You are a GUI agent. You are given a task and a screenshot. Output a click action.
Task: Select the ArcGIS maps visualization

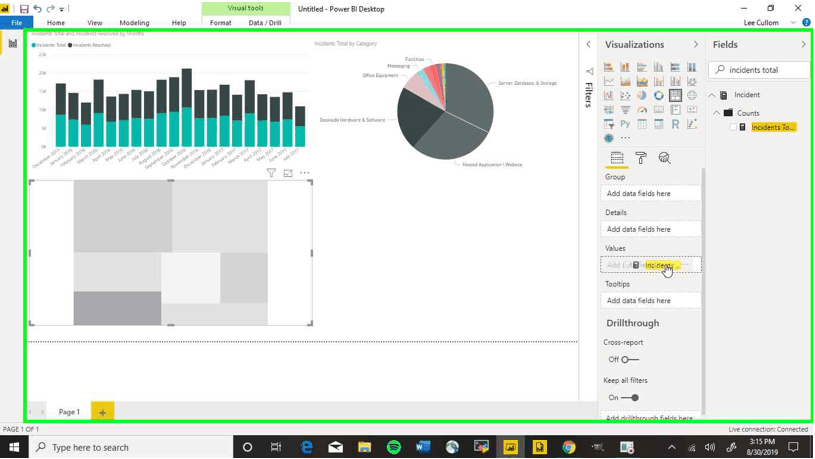(x=609, y=138)
